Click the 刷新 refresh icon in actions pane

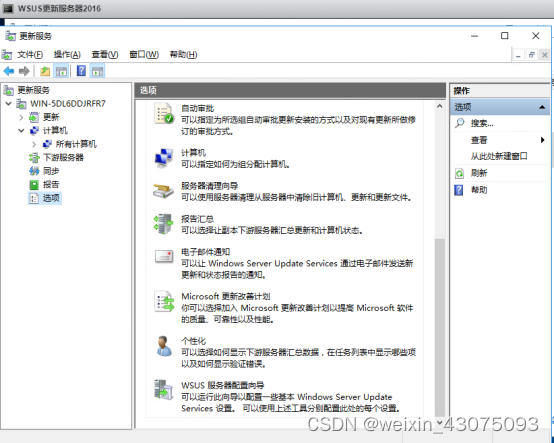click(x=459, y=173)
